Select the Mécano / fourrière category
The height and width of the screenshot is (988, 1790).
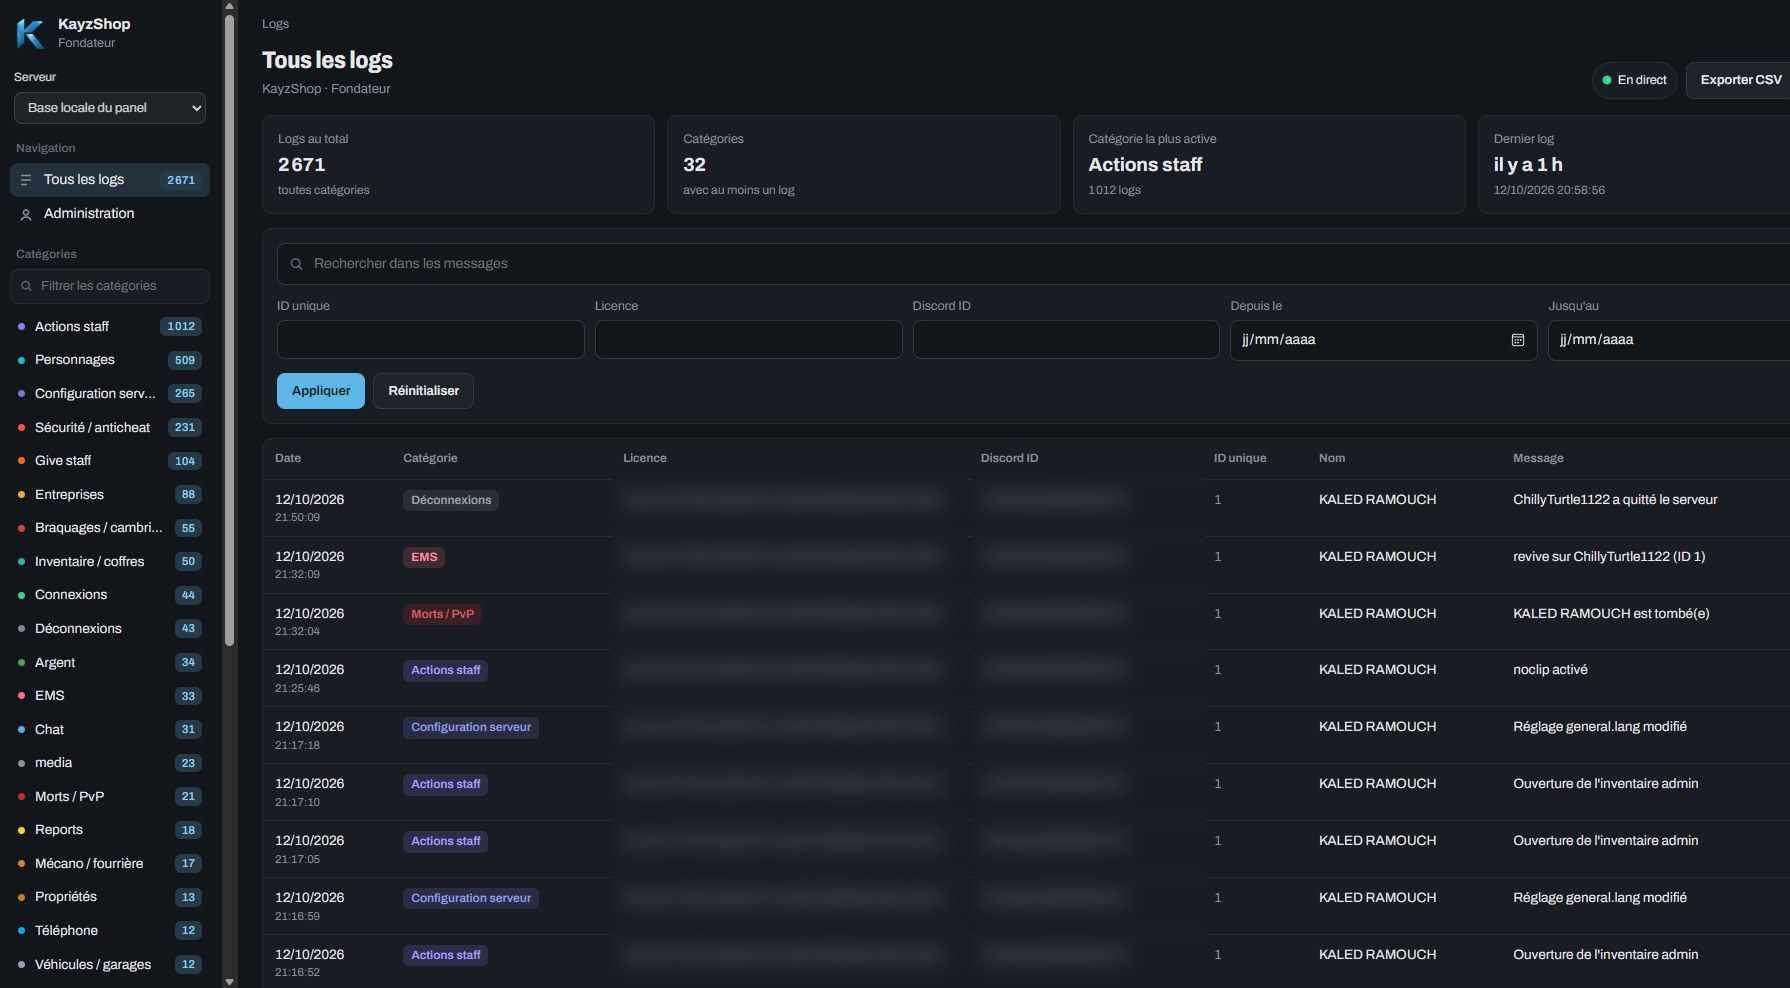click(x=110, y=864)
